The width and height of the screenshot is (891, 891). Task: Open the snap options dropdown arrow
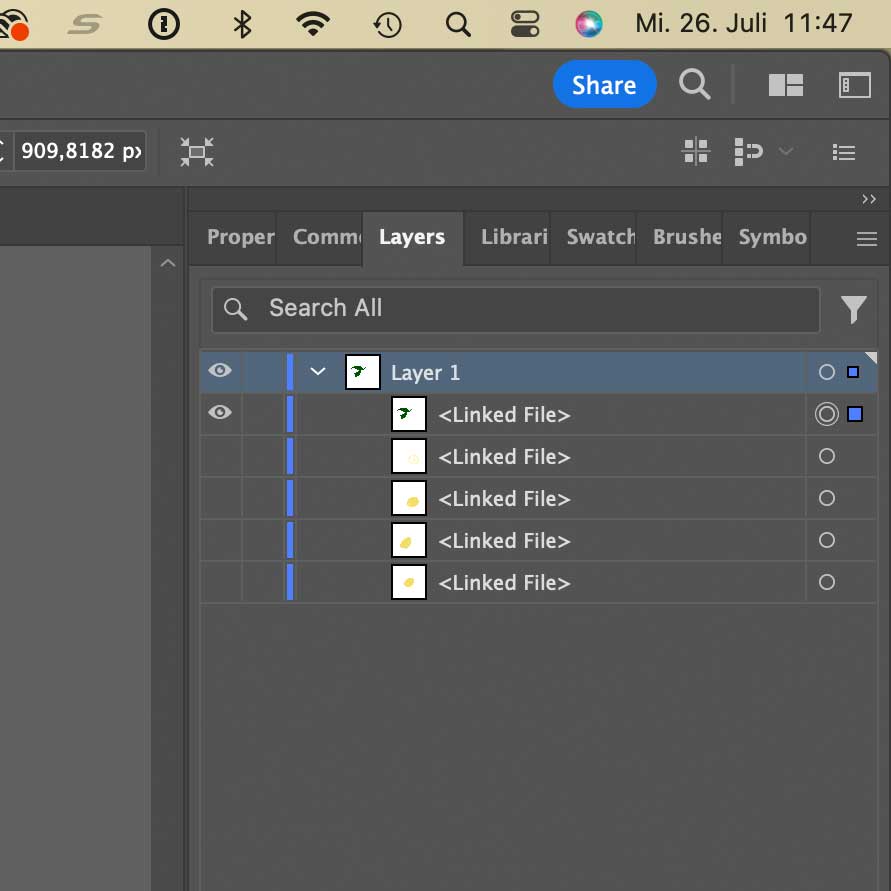point(786,151)
